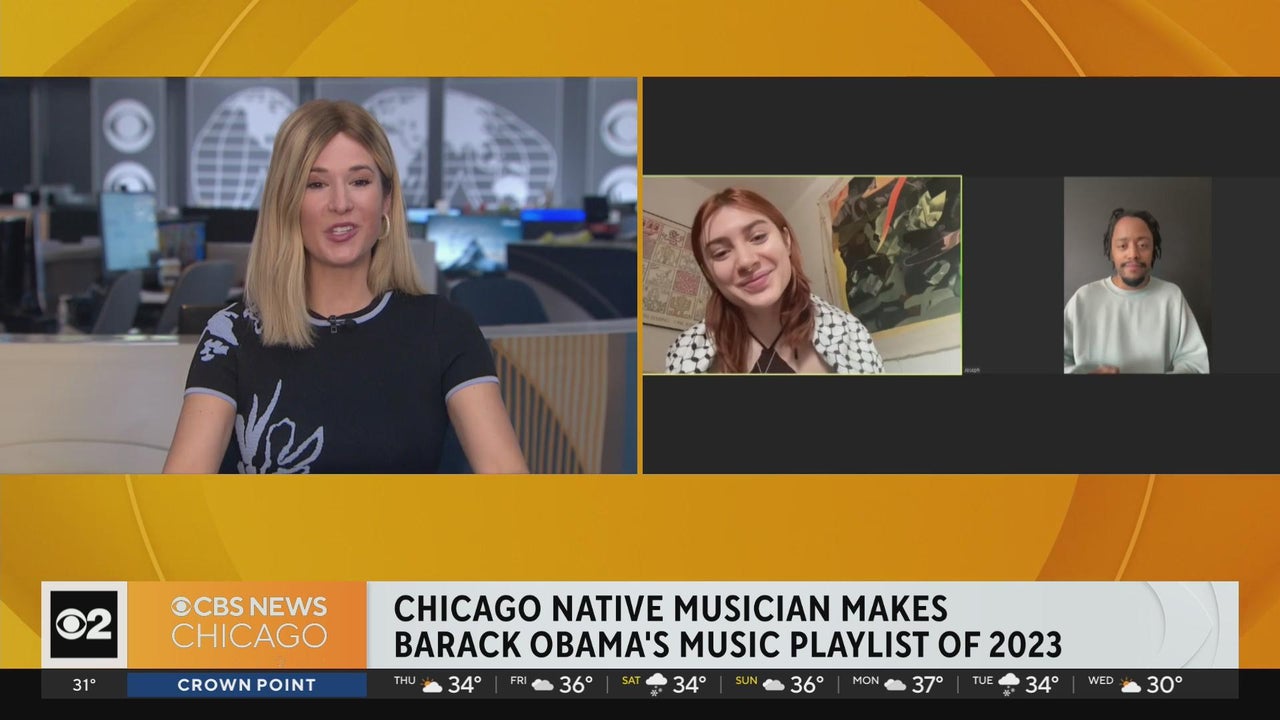Click Wednesday's 30° forecast temperature
The image size is (1280, 720).
[1164, 685]
